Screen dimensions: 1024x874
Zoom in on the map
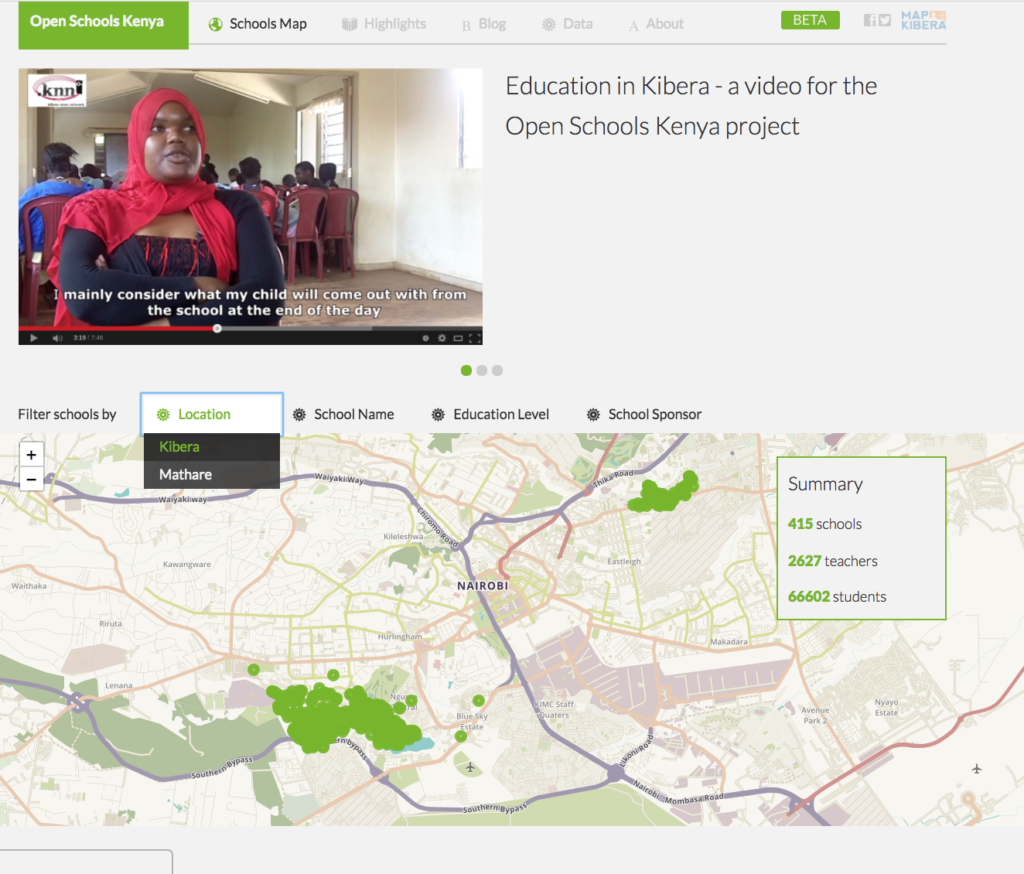click(31, 455)
